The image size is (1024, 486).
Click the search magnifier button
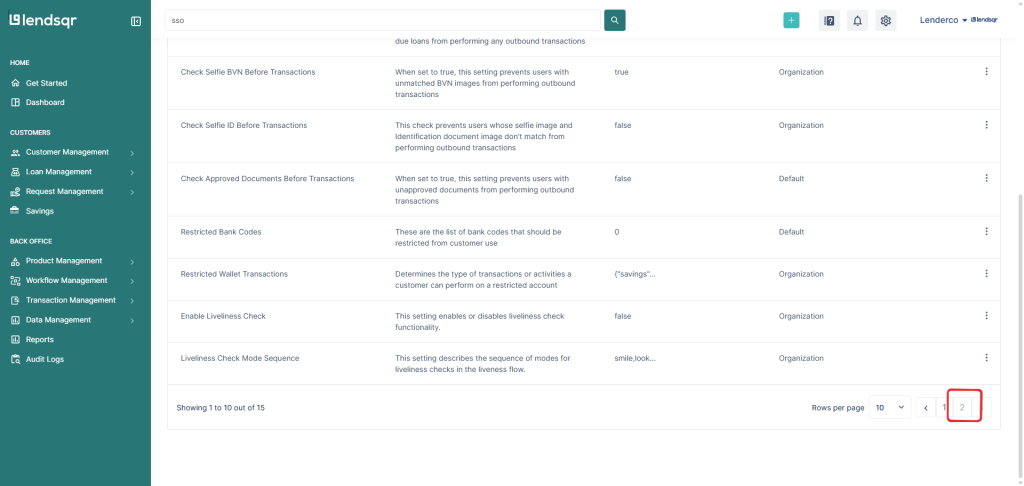tap(615, 20)
